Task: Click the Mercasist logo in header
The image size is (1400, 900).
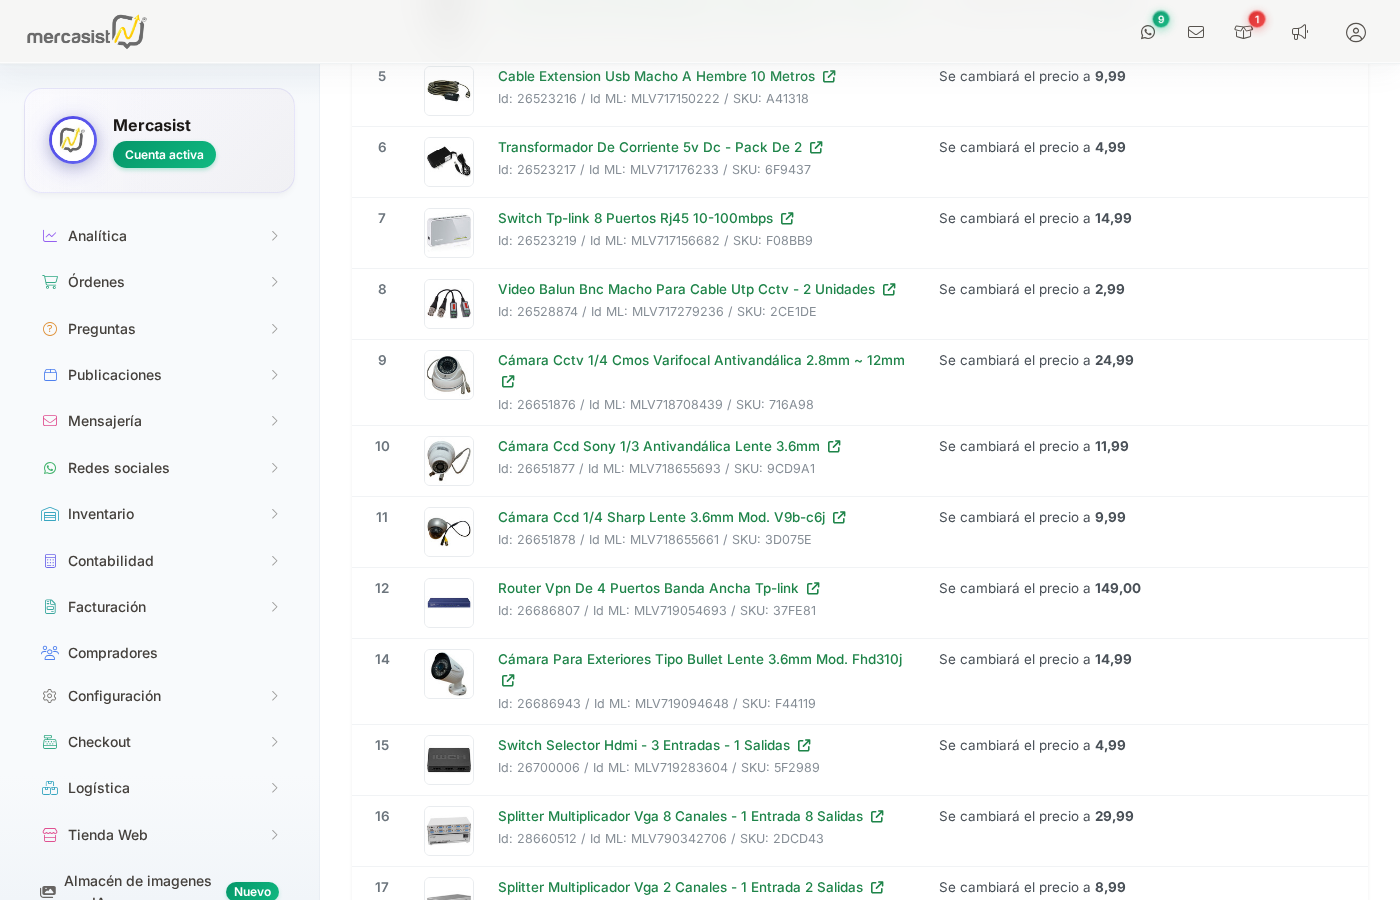Action: coord(86,32)
